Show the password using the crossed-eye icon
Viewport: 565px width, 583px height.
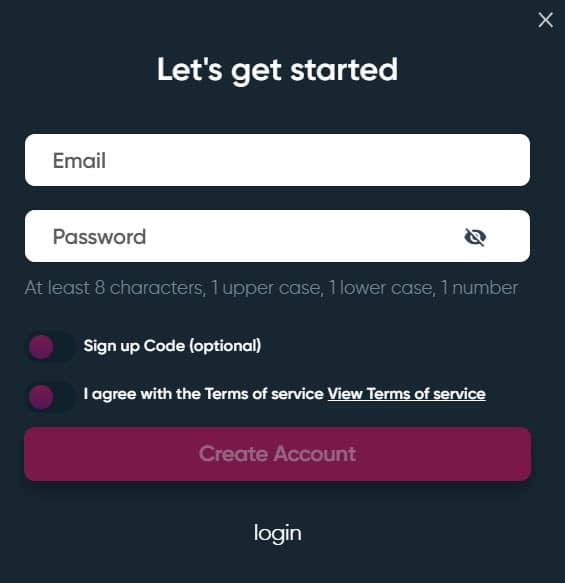point(475,237)
